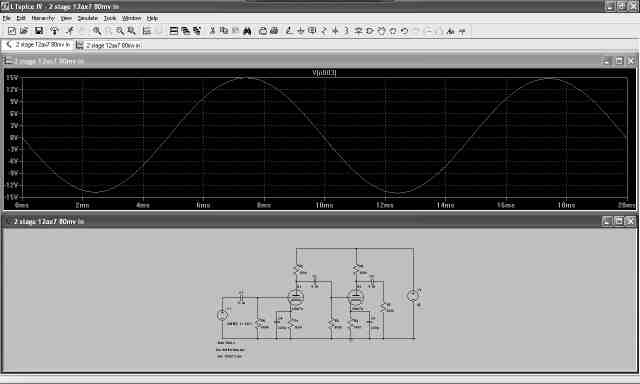Click the Find binoculars icon
This screenshot has height=384, width=640.
[x=247, y=31]
